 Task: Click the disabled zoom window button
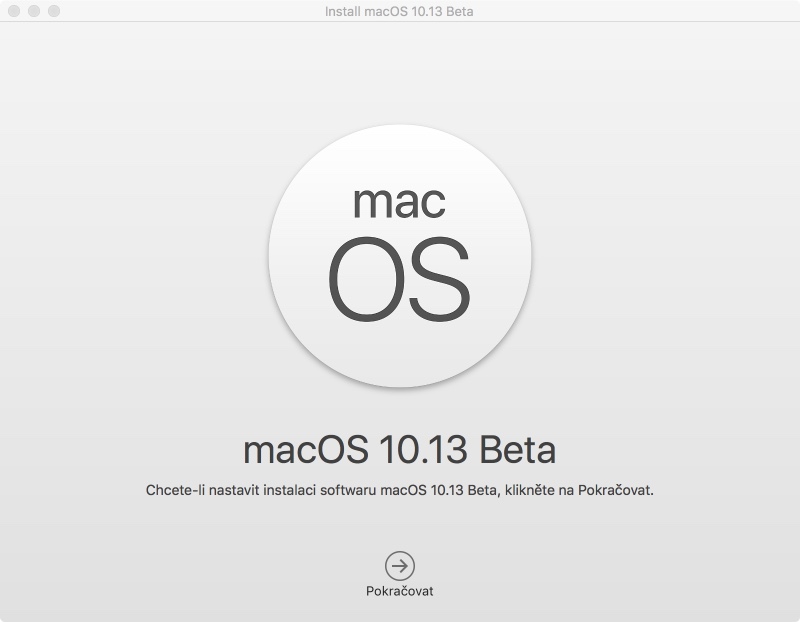coord(54,11)
